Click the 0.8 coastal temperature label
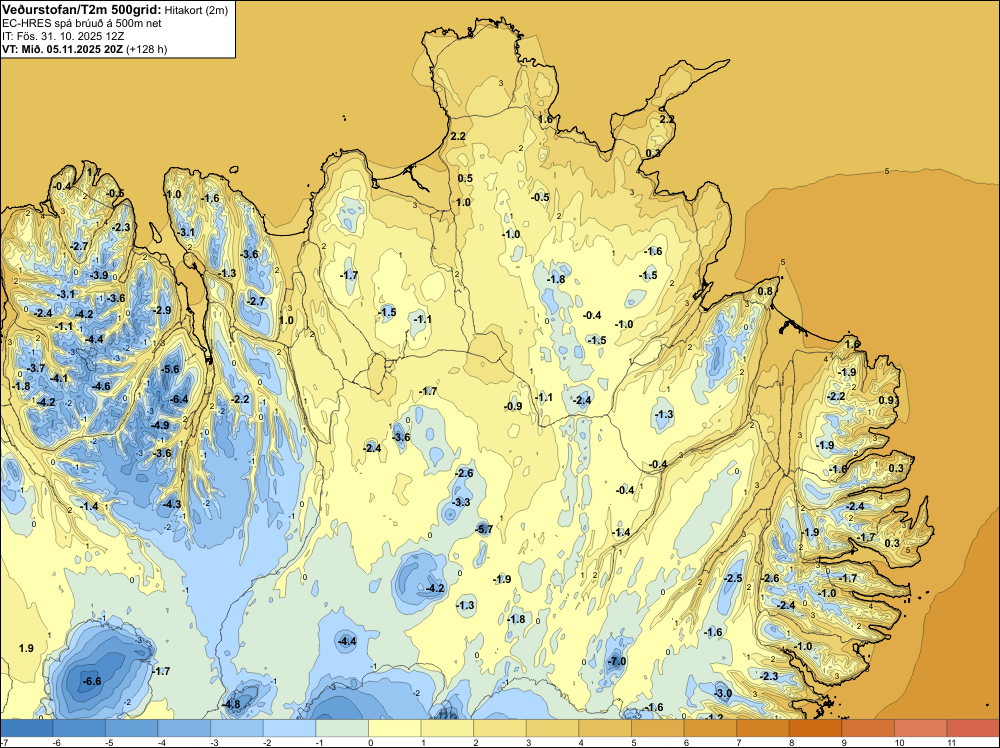Image resolution: width=1000 pixels, height=748 pixels. pos(765,291)
